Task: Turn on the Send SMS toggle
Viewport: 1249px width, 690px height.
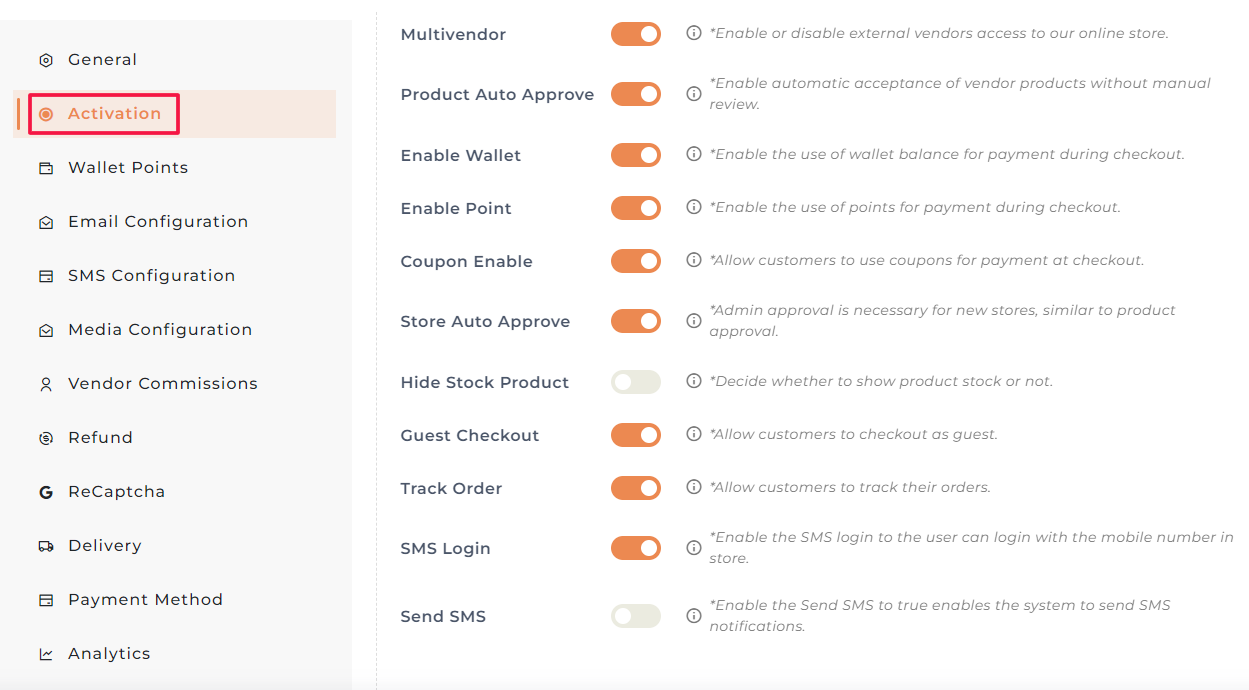Action: (636, 616)
